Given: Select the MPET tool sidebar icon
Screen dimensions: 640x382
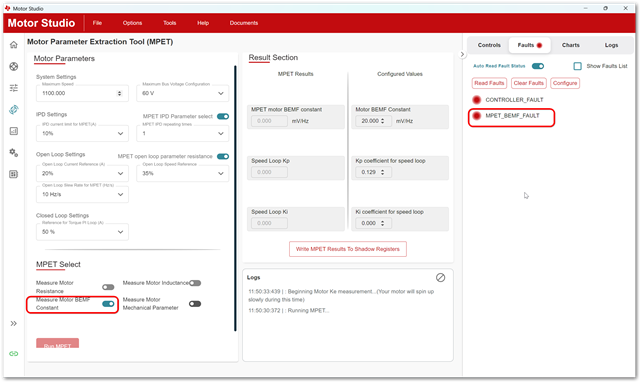Looking at the screenshot, I should click(13, 109).
